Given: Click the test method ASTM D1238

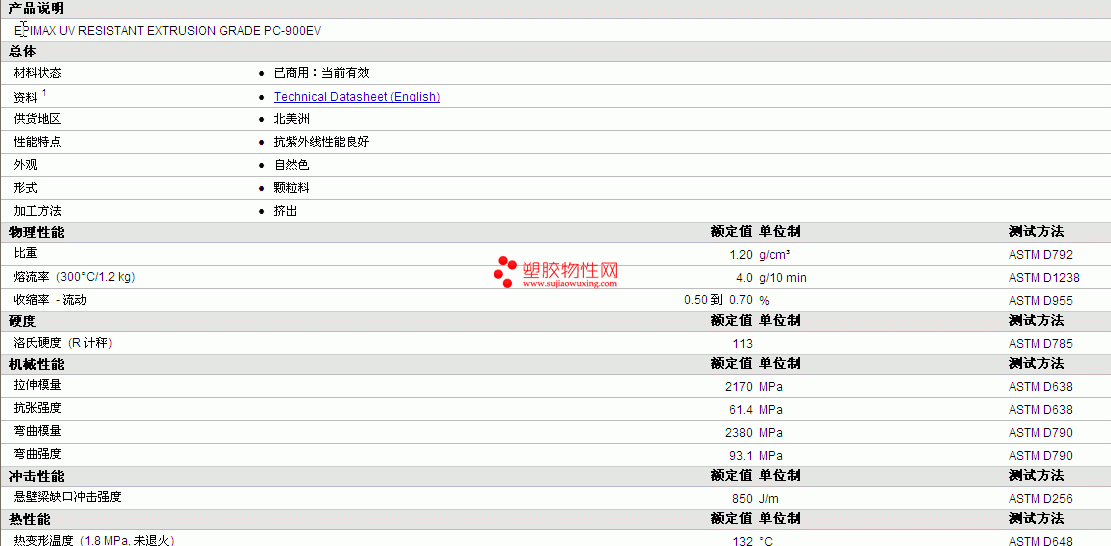Looking at the screenshot, I should (1044, 278).
